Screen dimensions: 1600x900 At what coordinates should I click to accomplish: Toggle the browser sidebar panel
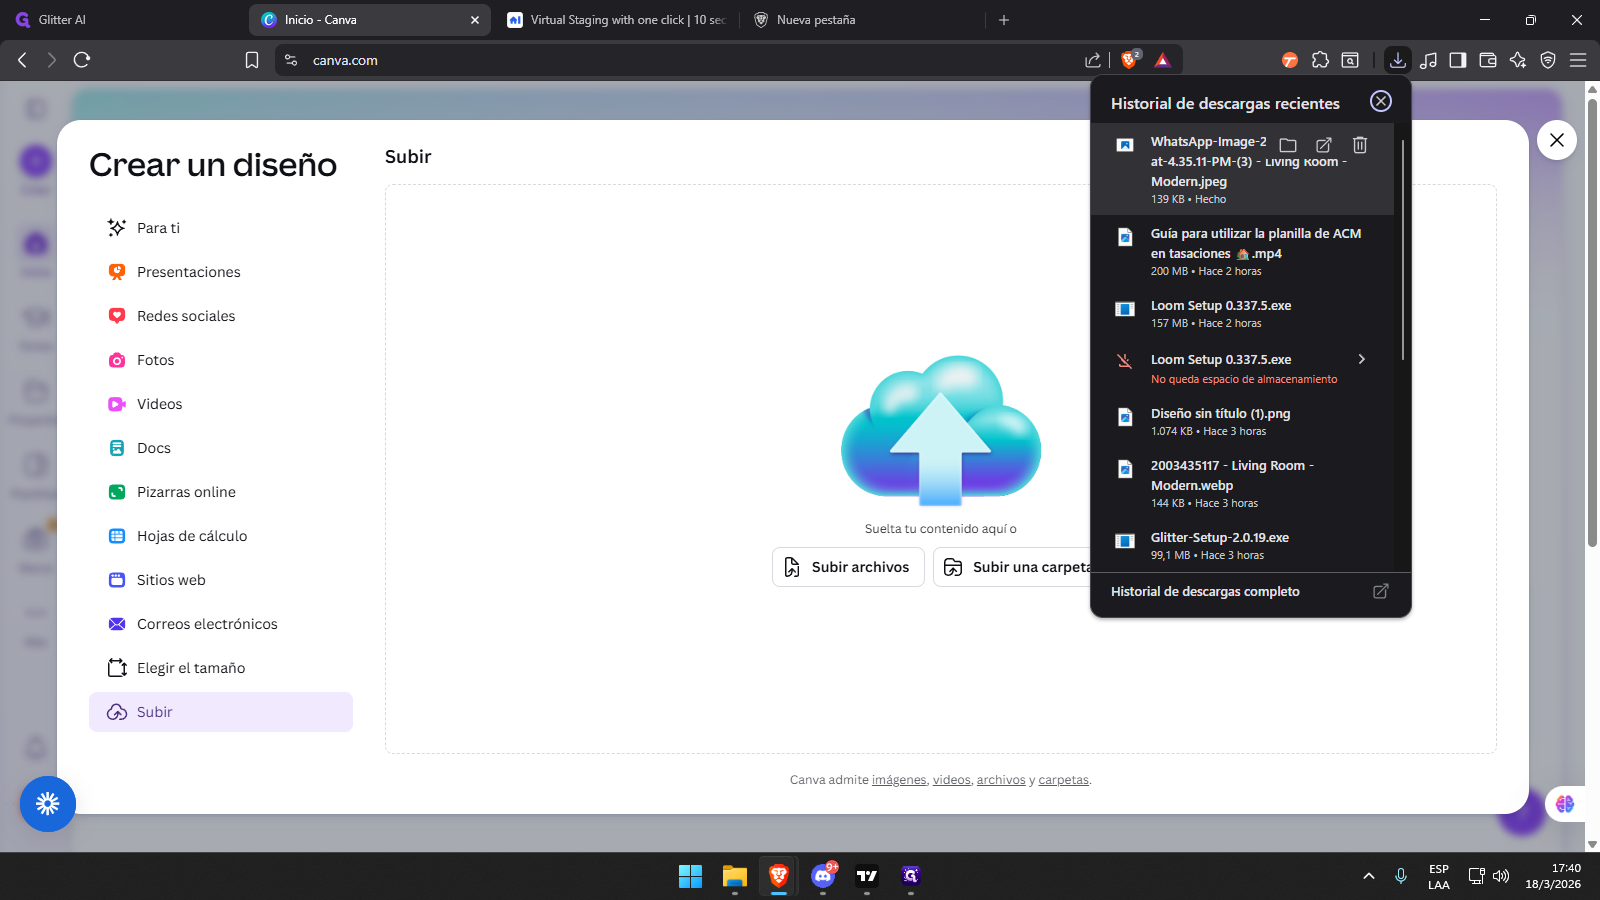tap(1458, 60)
